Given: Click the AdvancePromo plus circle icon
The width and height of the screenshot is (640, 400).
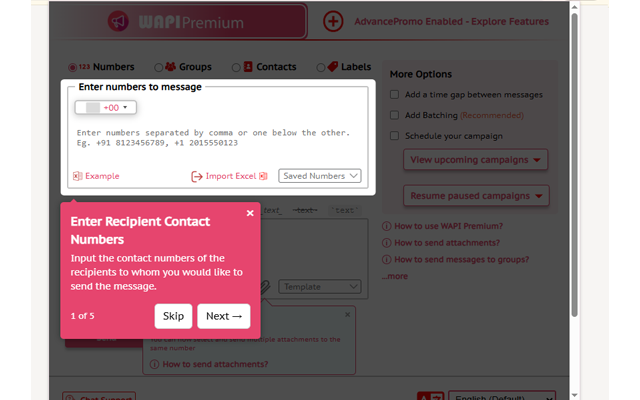Looking at the screenshot, I should click(333, 21).
